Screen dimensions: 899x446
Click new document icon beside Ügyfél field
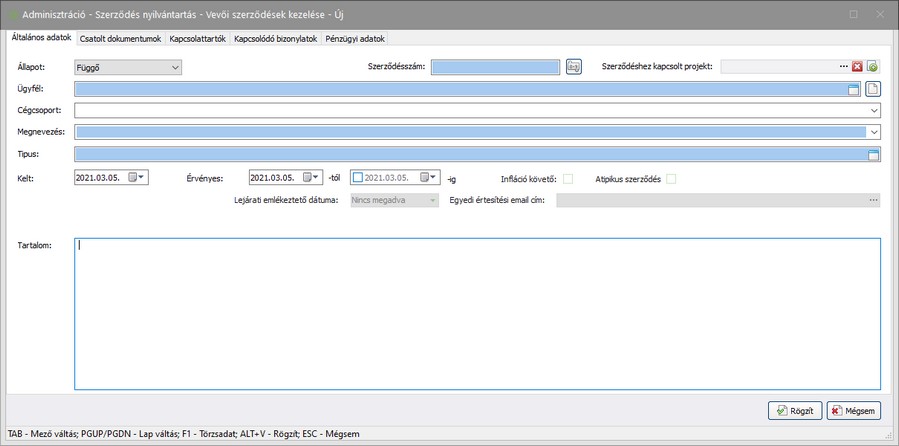pyautogui.click(x=873, y=89)
